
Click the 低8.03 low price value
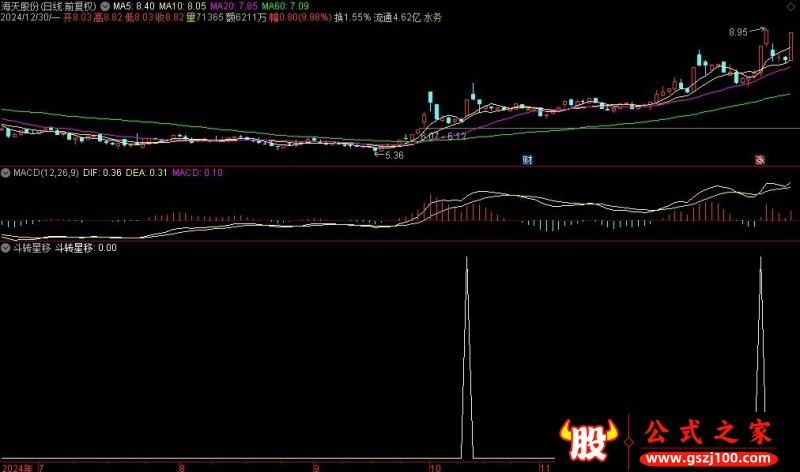(x=139, y=18)
